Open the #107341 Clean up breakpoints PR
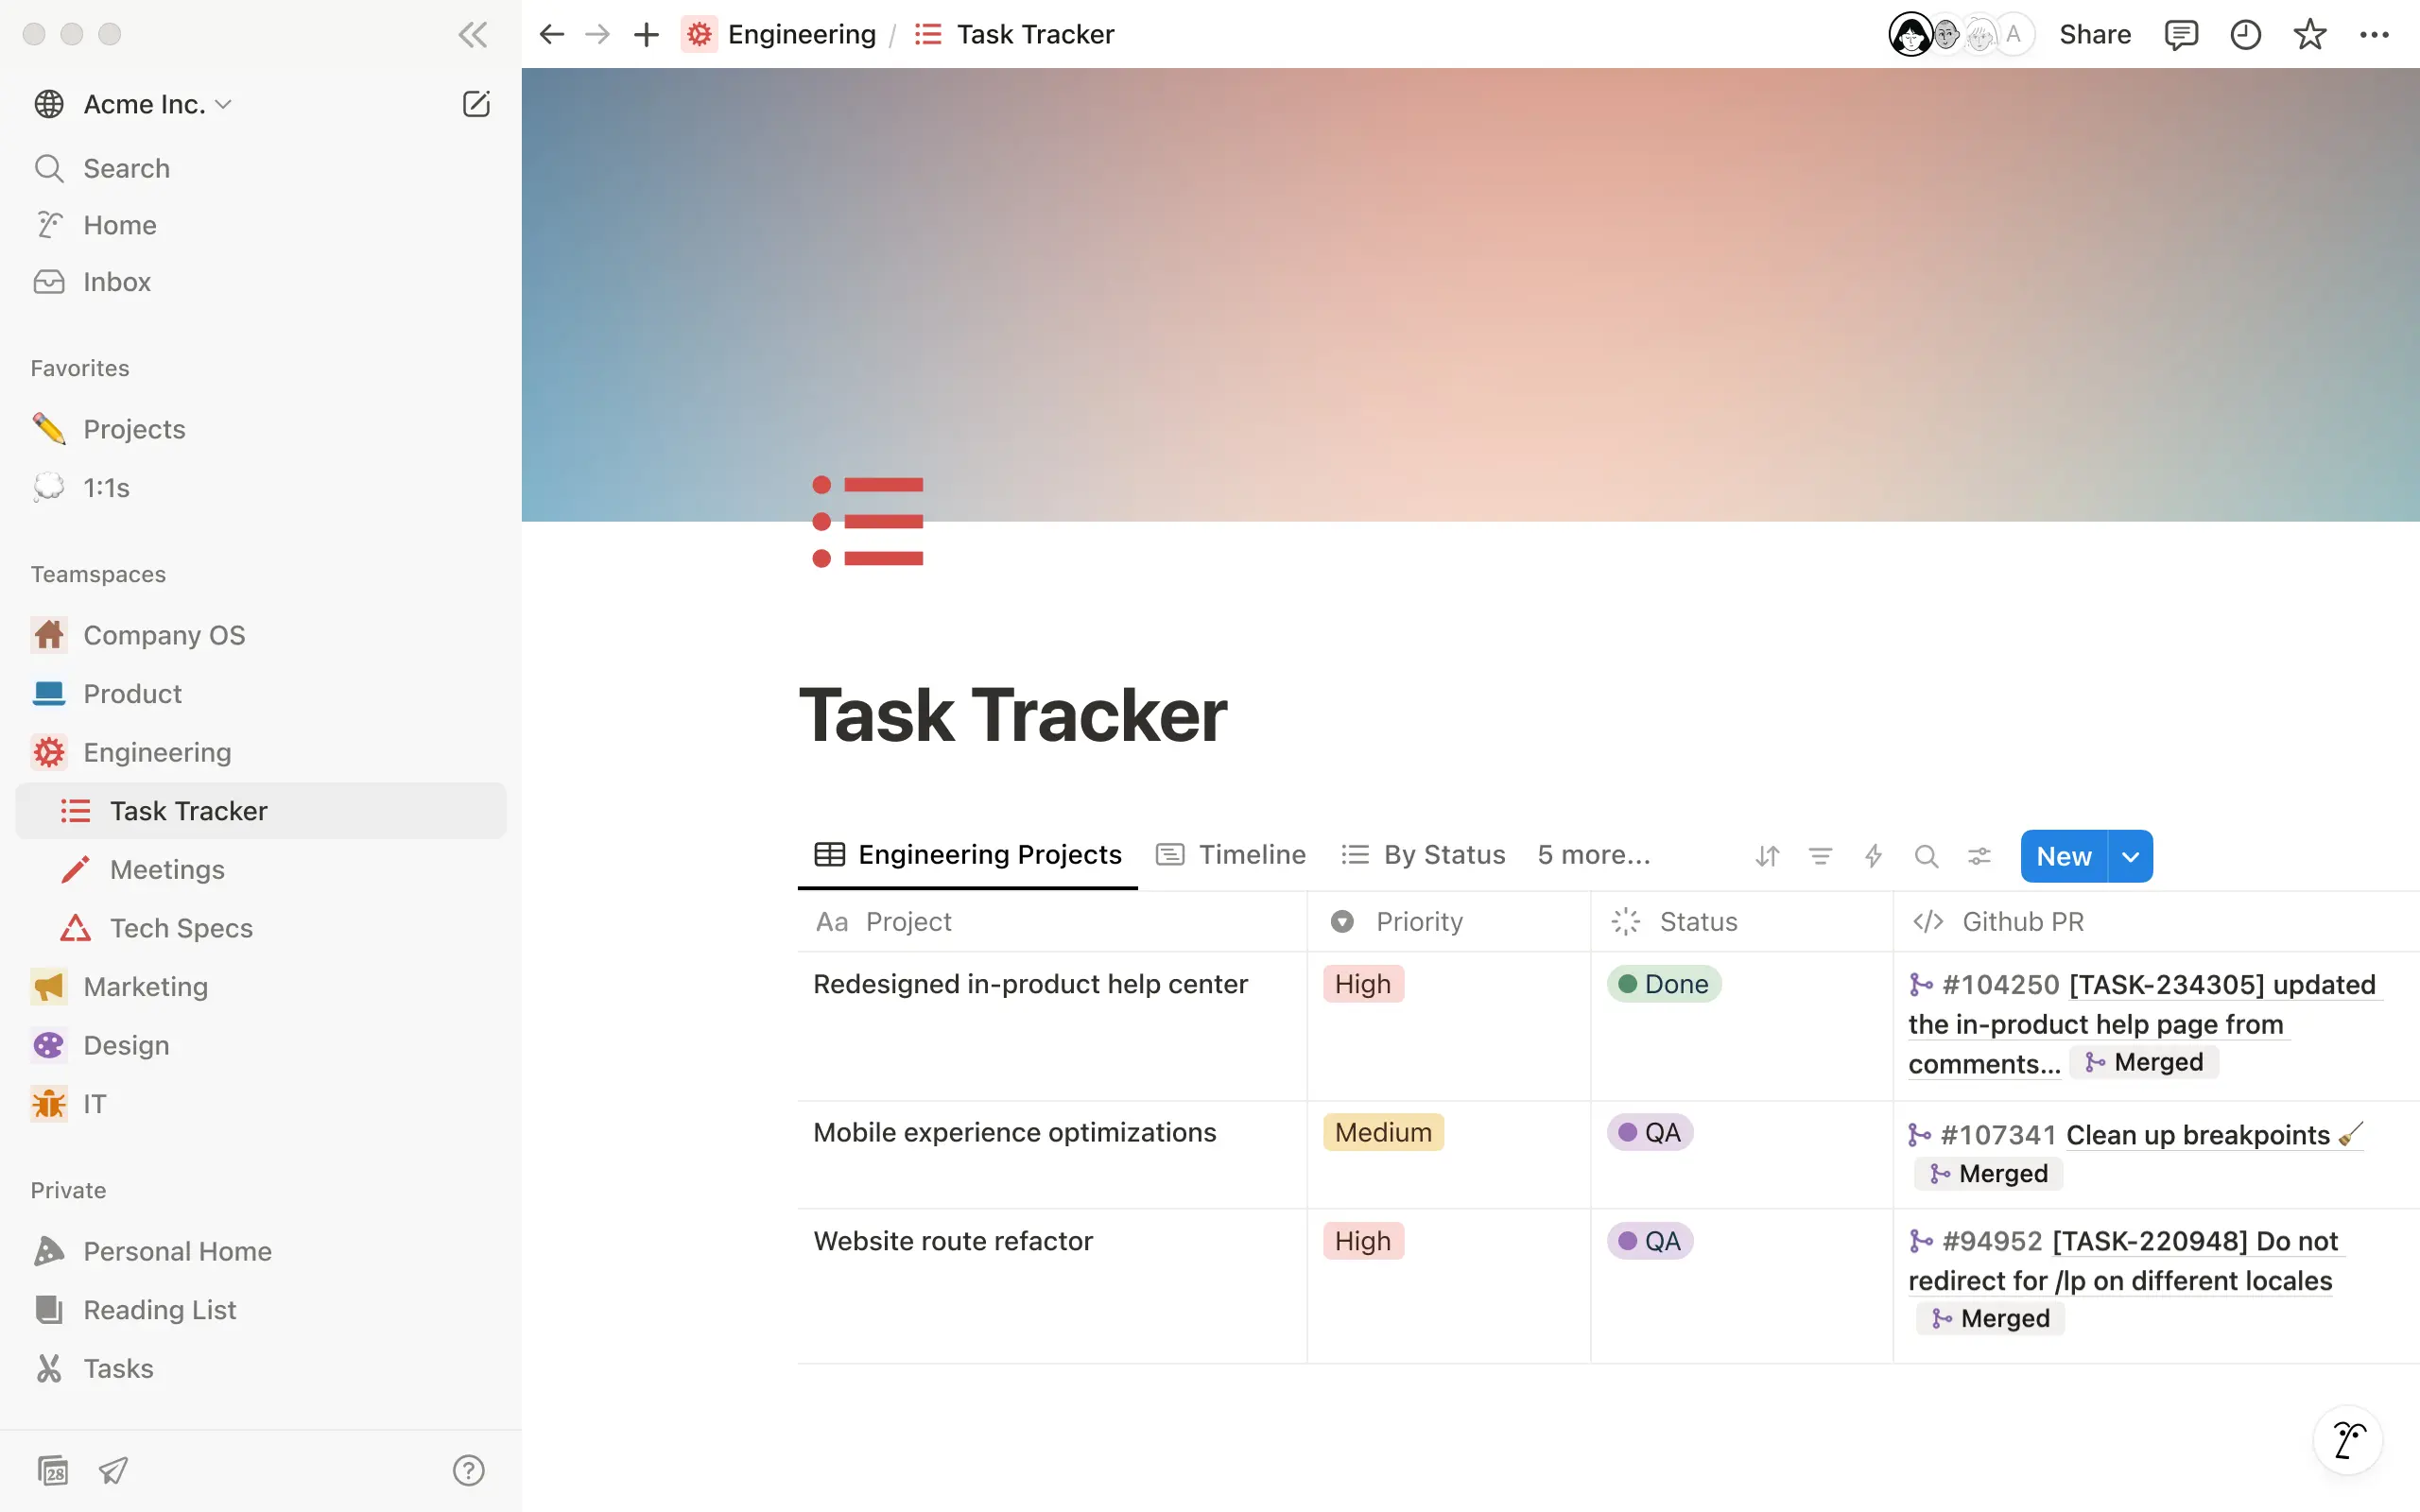Image resolution: width=2420 pixels, height=1512 pixels. 2136,1135
